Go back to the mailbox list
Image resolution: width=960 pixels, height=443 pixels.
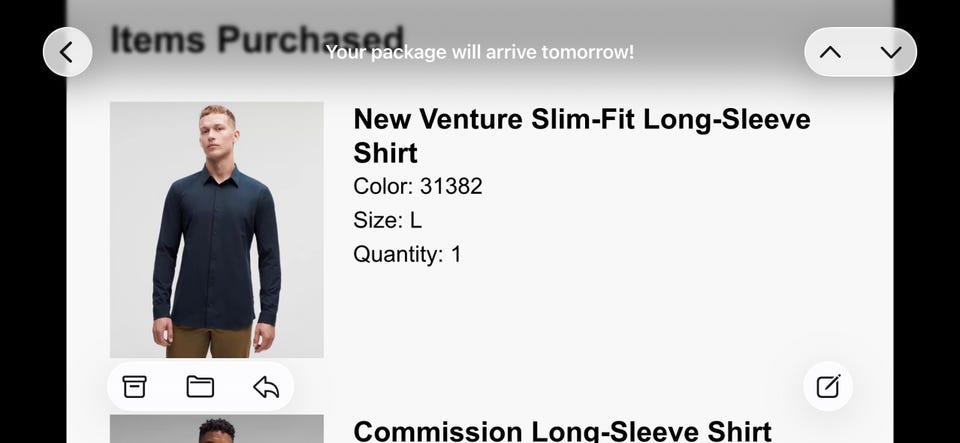pos(67,52)
